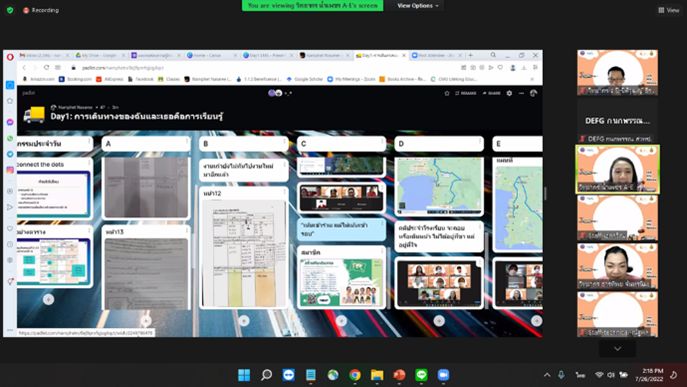
Task: Open LINE app in Windows taskbar
Action: coord(421,375)
